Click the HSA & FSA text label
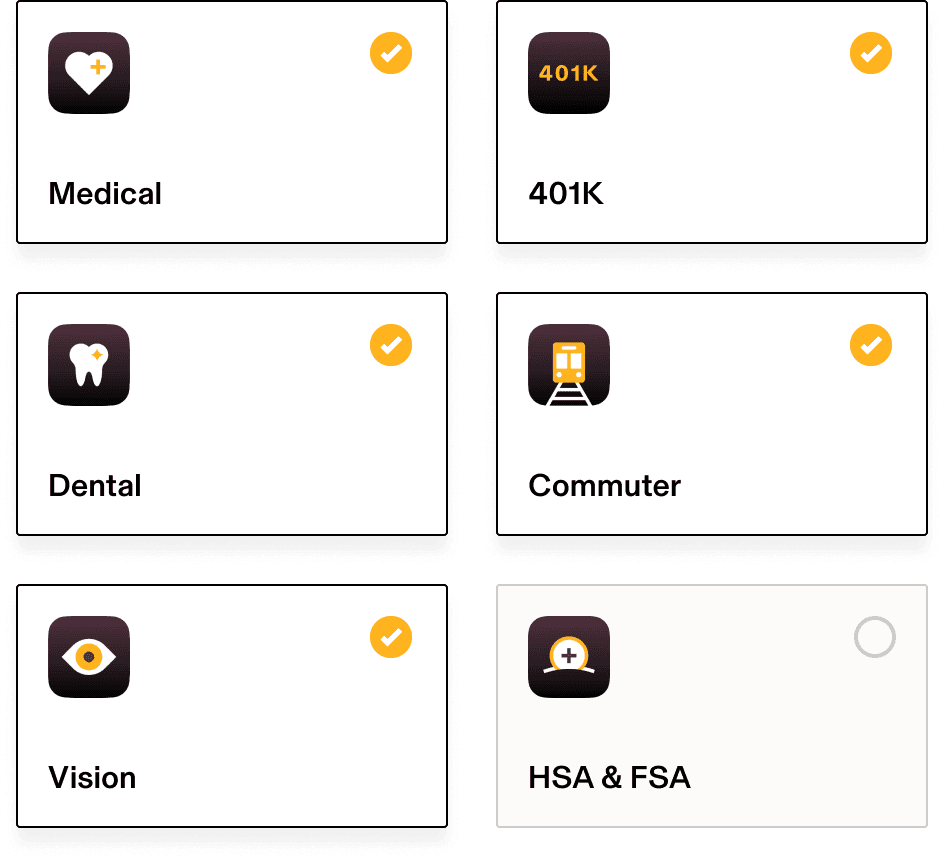This screenshot has width=944, height=860. pyautogui.click(x=609, y=777)
